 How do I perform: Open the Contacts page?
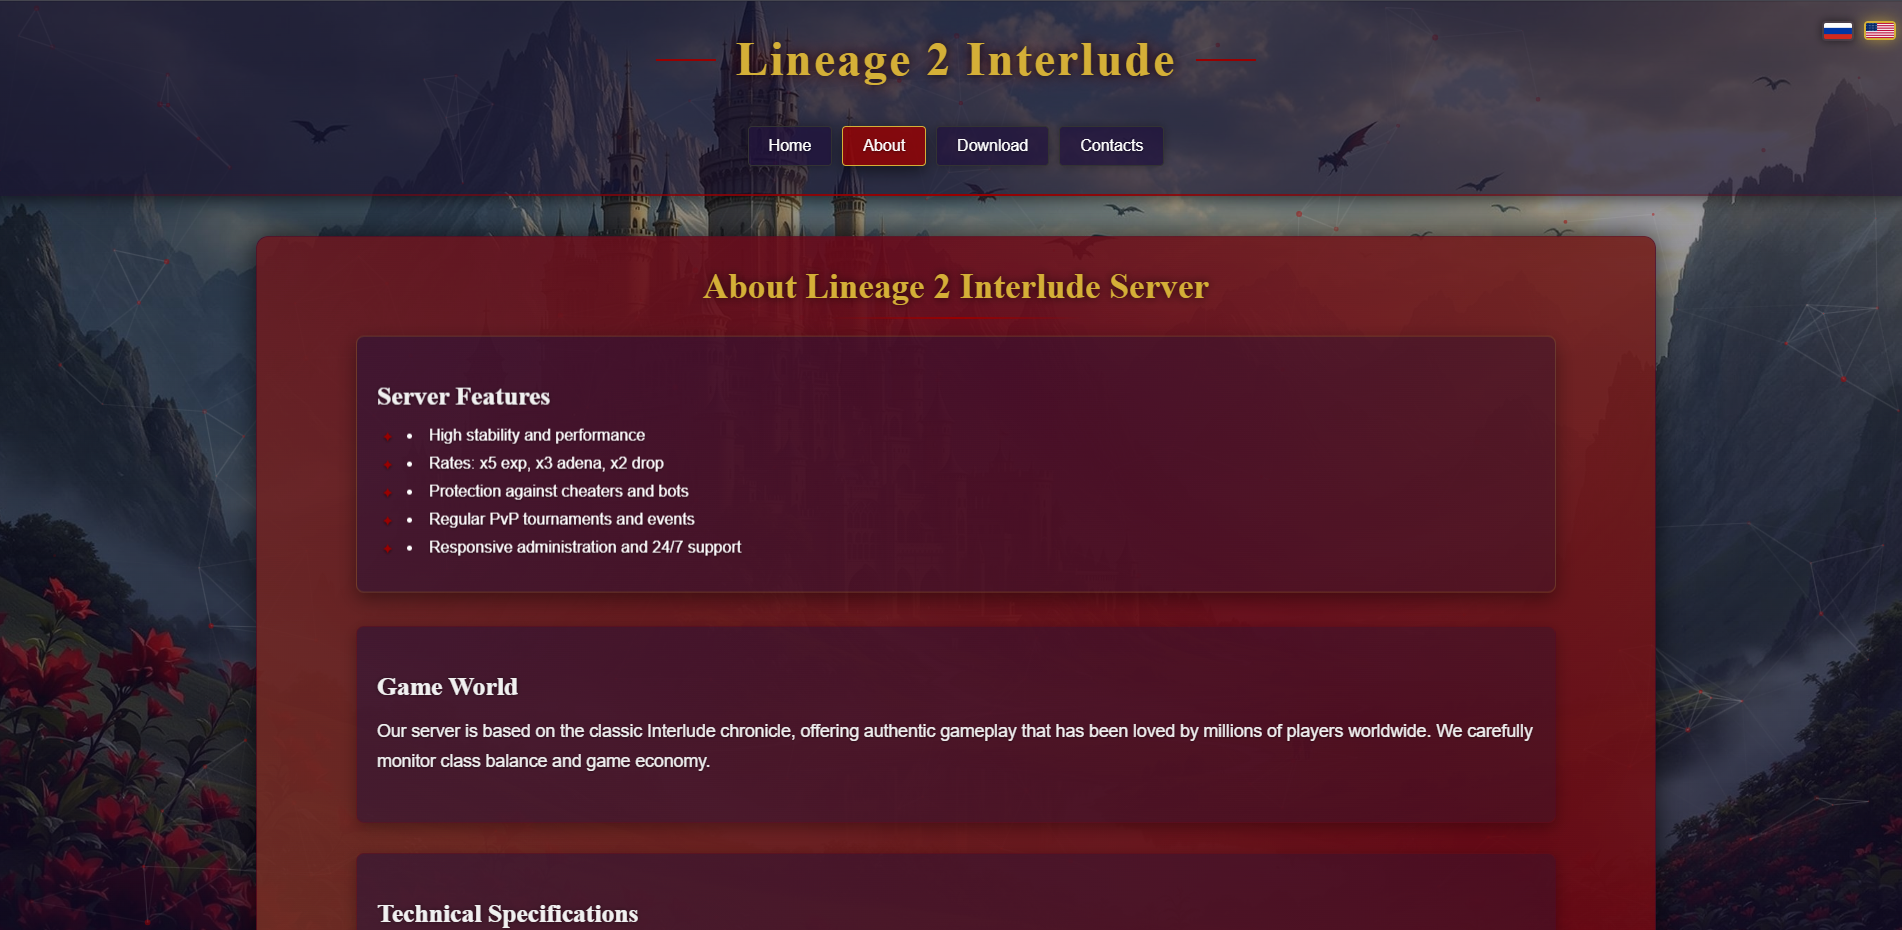(1111, 146)
